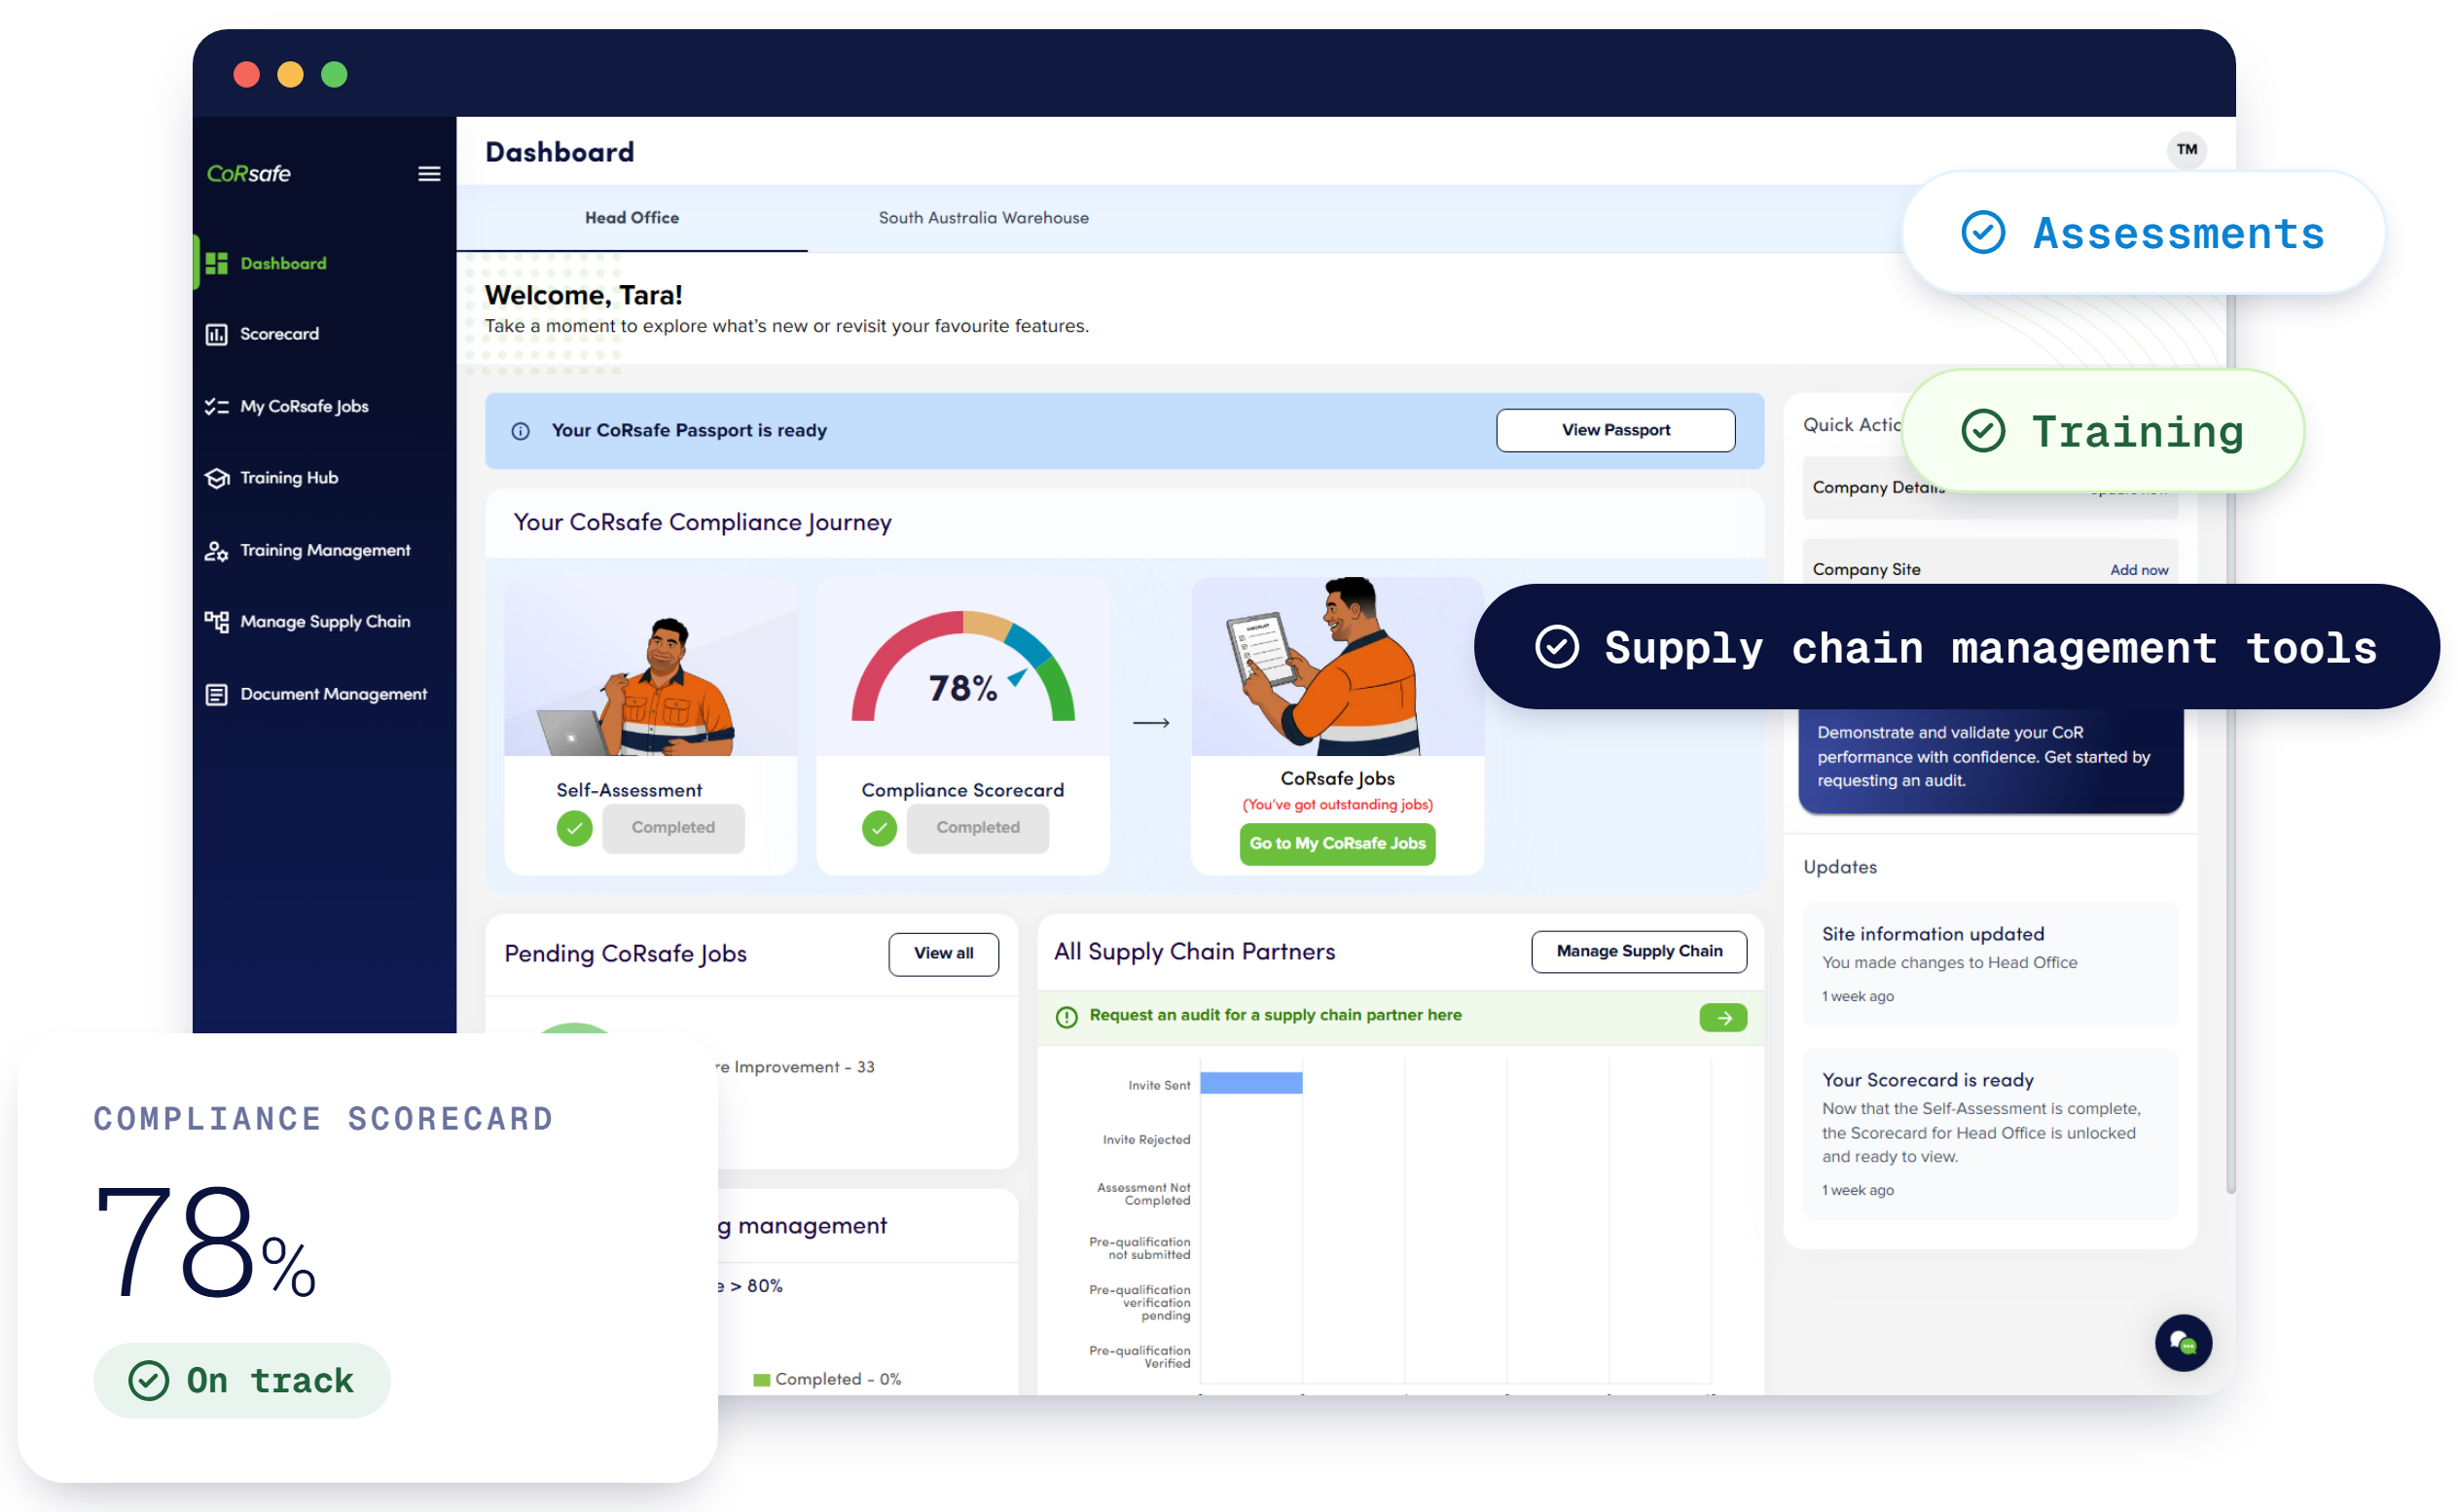Click the Pre-qualification not submitted label

1139,1248
